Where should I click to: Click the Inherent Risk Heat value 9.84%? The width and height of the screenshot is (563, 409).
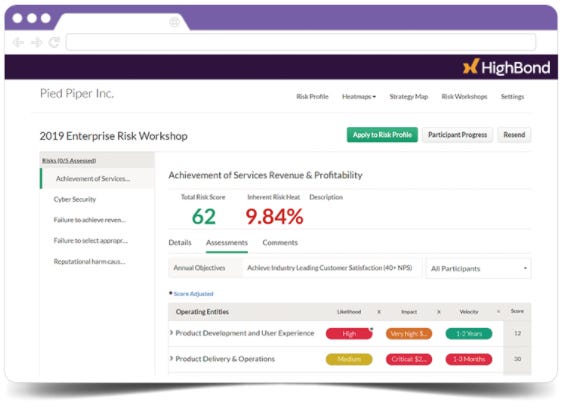(x=274, y=217)
